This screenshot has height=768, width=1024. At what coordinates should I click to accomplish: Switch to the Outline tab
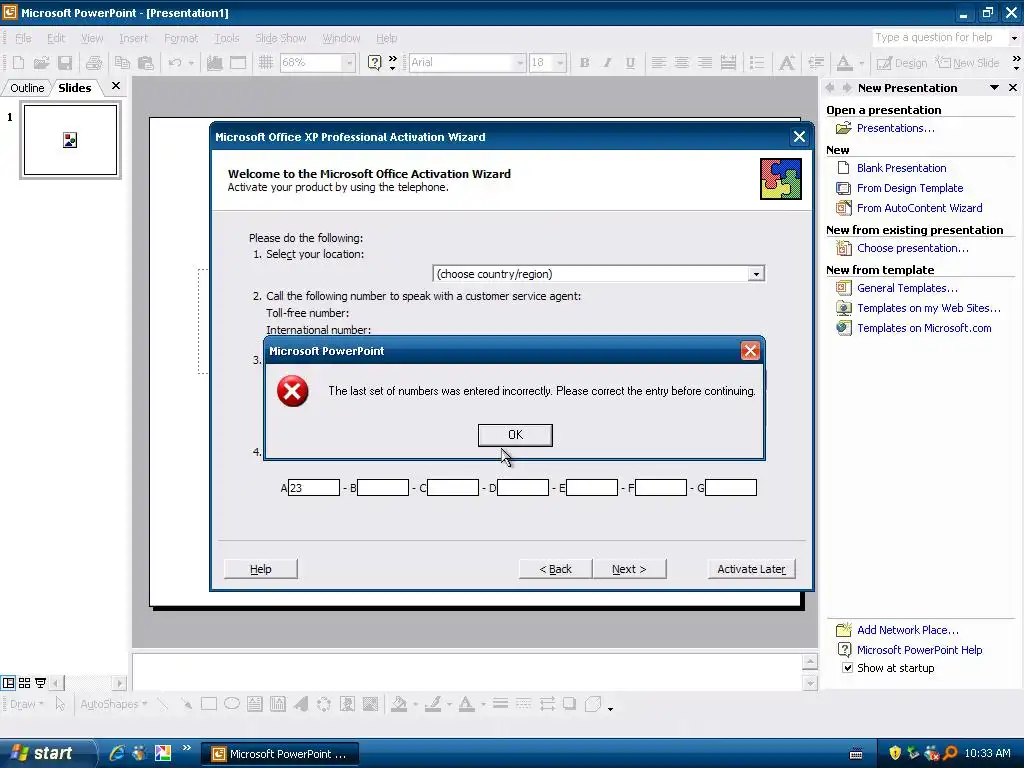tap(27, 88)
